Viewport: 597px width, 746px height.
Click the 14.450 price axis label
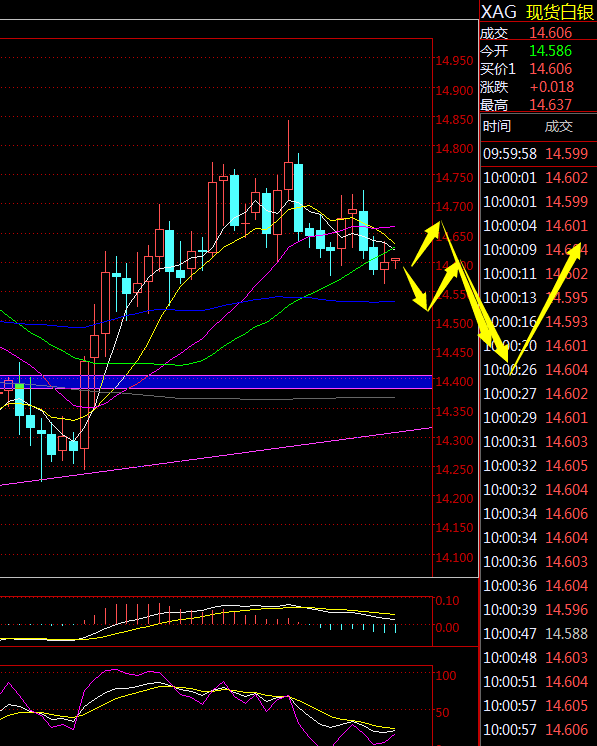[x=454, y=353]
